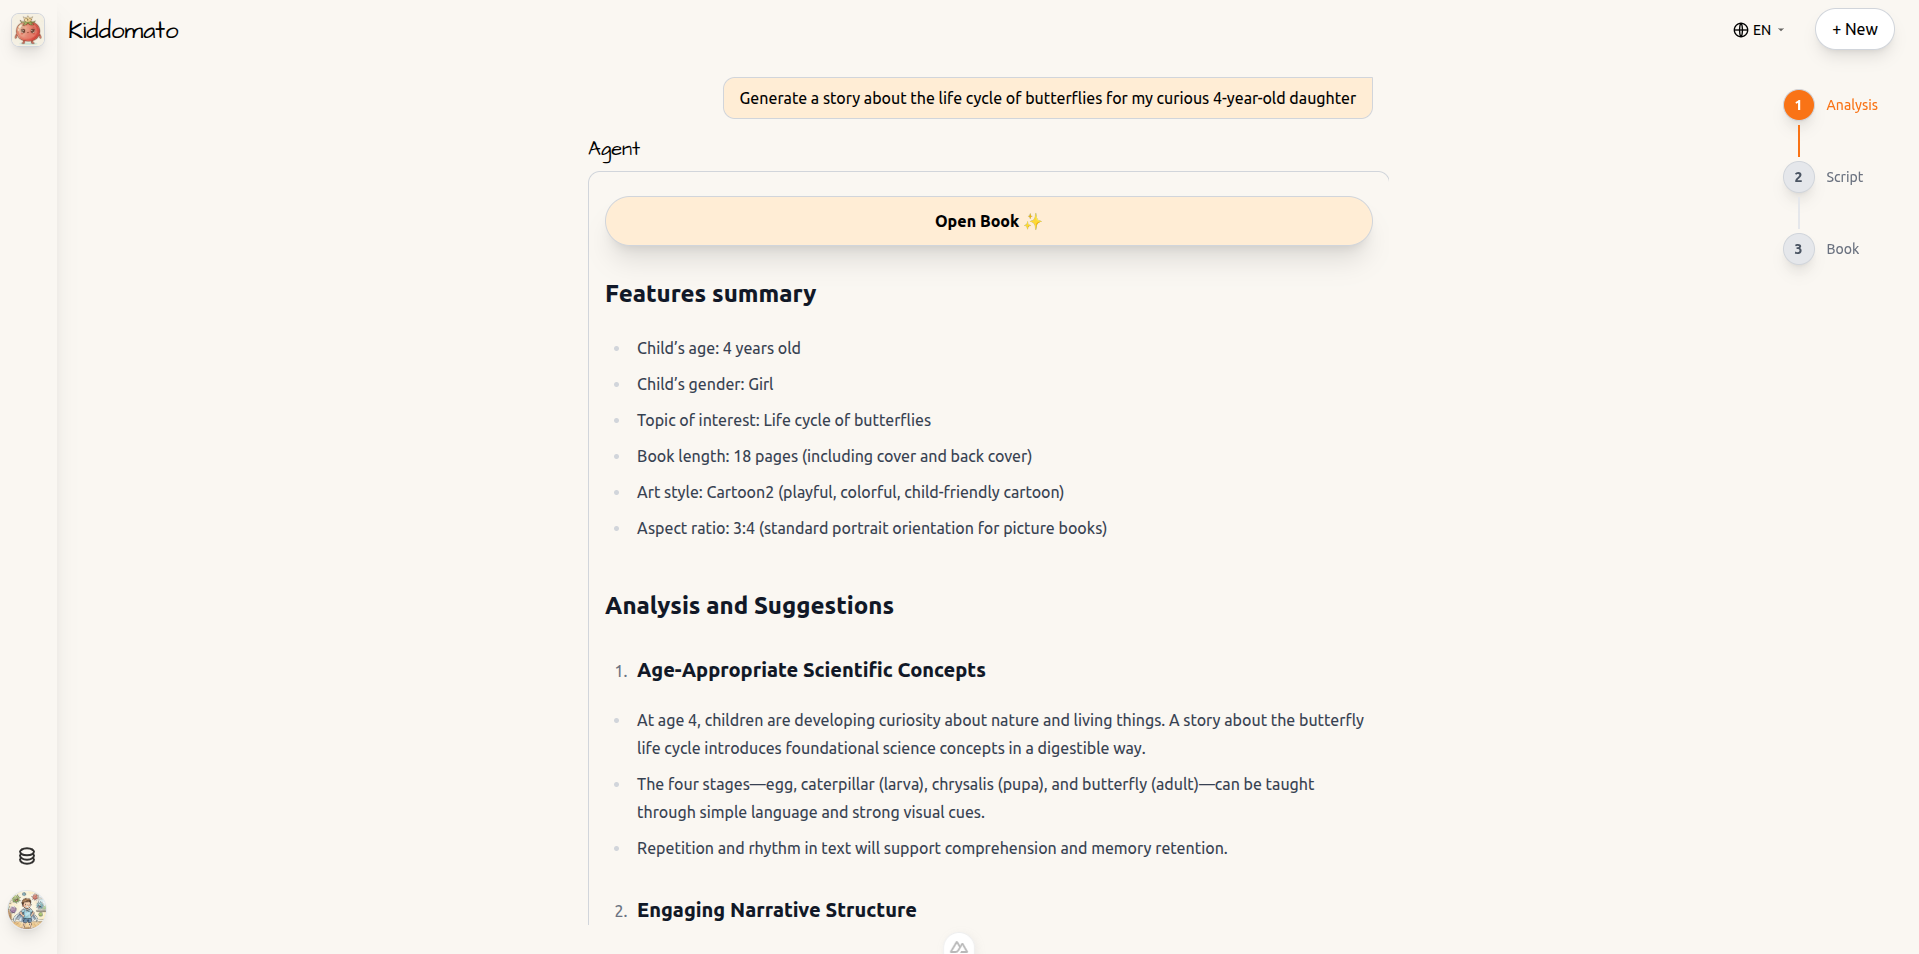Click the butterfly story prompt bubble
This screenshot has width=1919, height=954.
(x=1046, y=97)
